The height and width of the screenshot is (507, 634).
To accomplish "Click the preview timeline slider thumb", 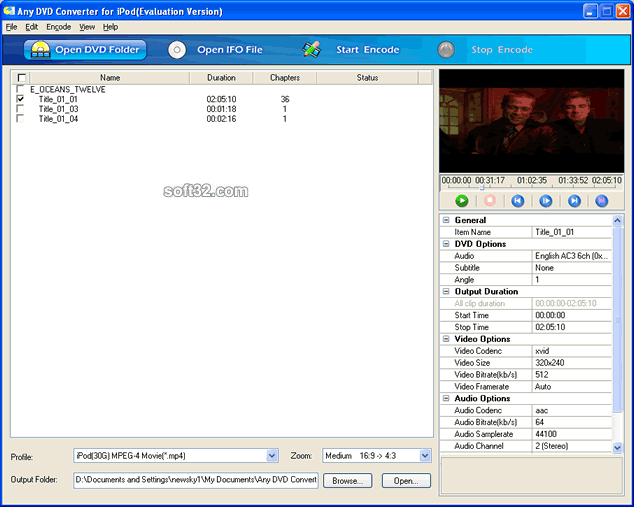I will tap(482, 187).
